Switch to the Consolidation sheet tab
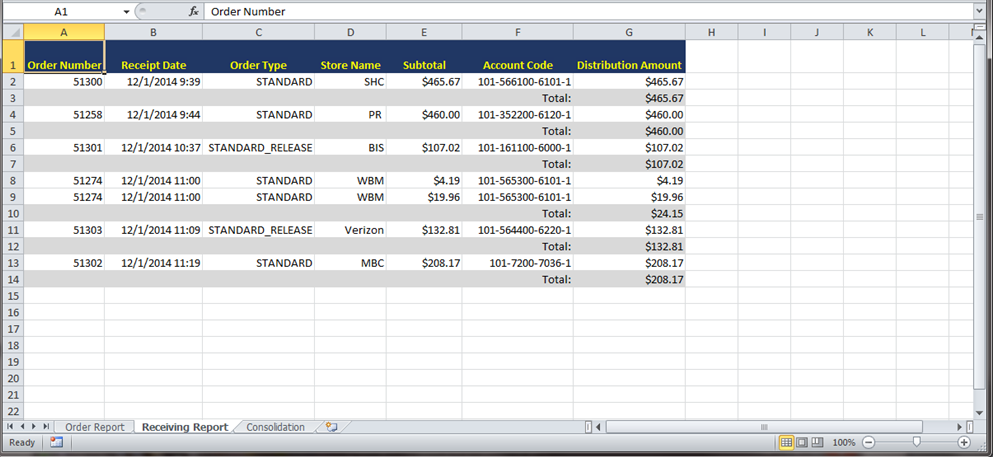 (275, 427)
